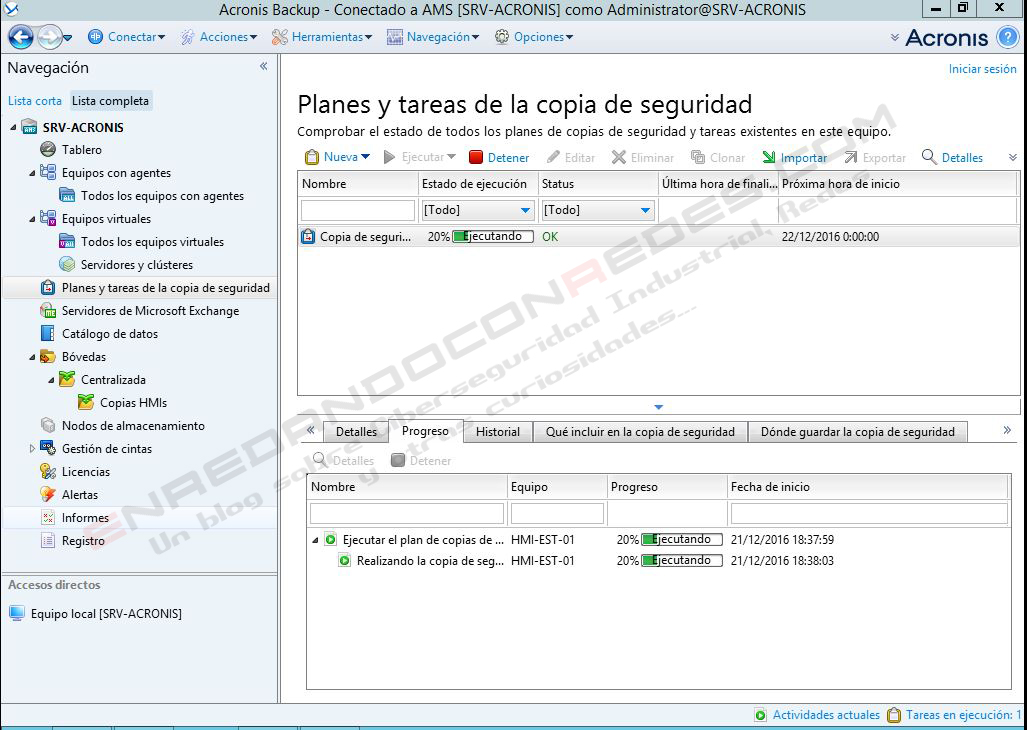This screenshot has height=730, width=1027.
Task: Open the Estado de ejecución [Todo] dropdown
Action: pos(477,210)
